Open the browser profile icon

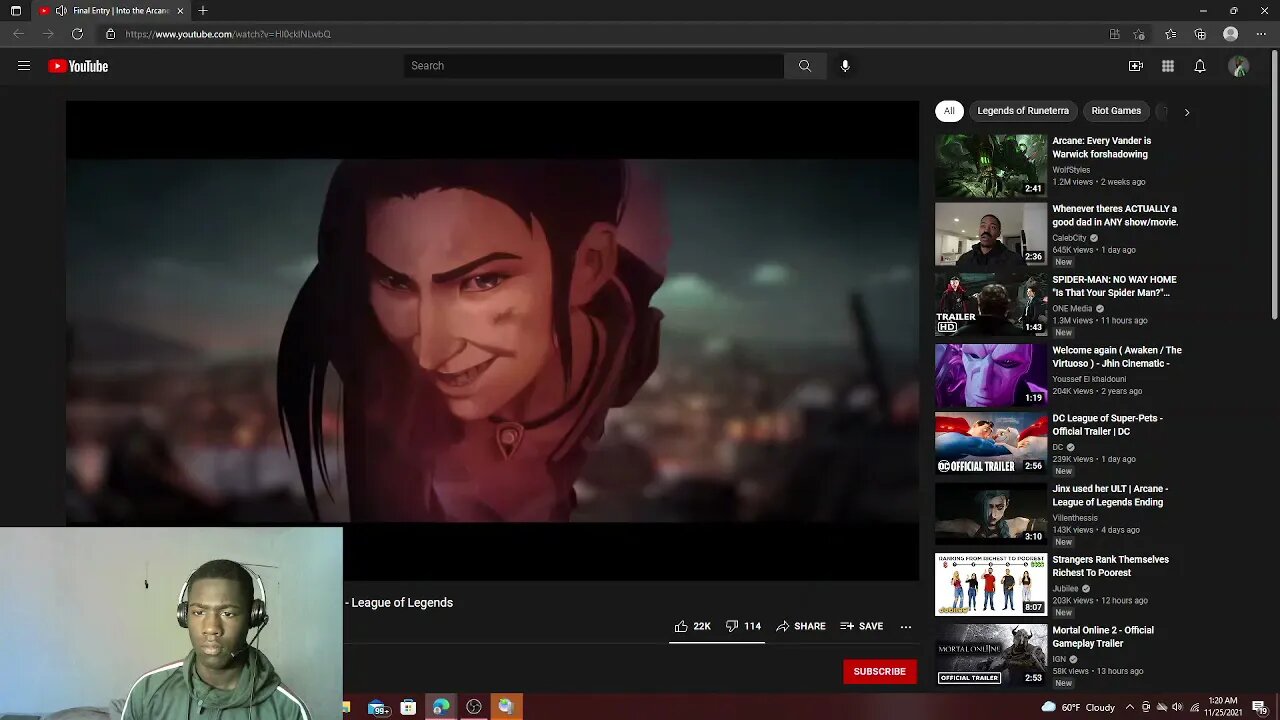click(x=1231, y=34)
